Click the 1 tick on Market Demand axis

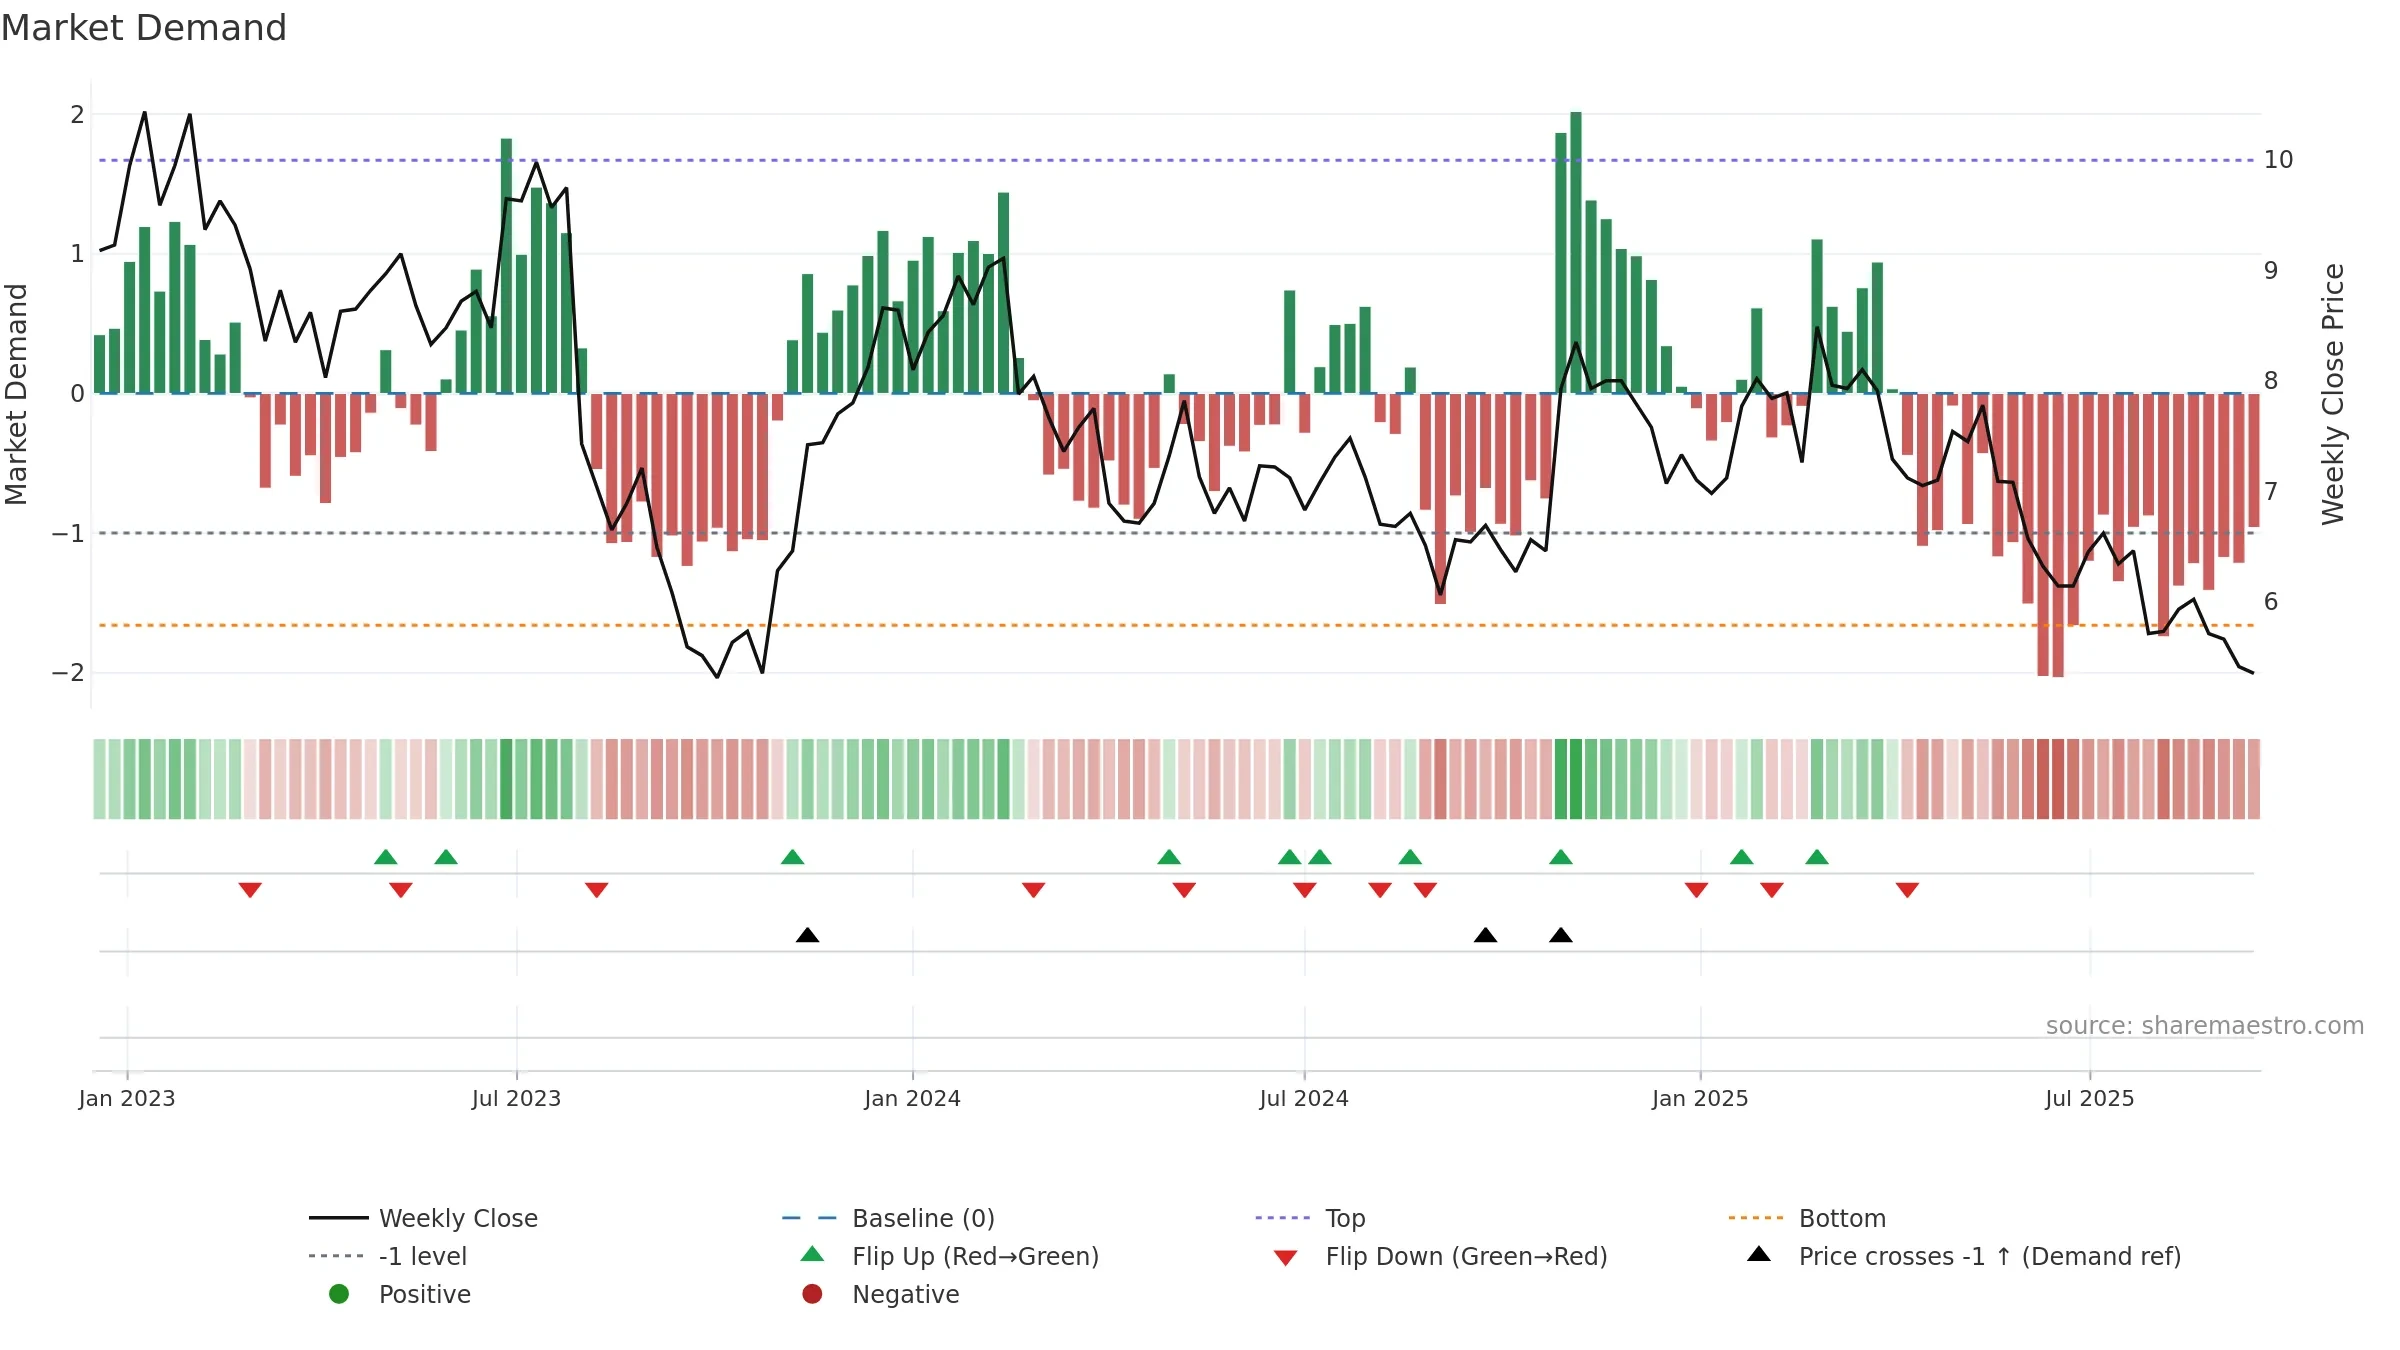77,254
